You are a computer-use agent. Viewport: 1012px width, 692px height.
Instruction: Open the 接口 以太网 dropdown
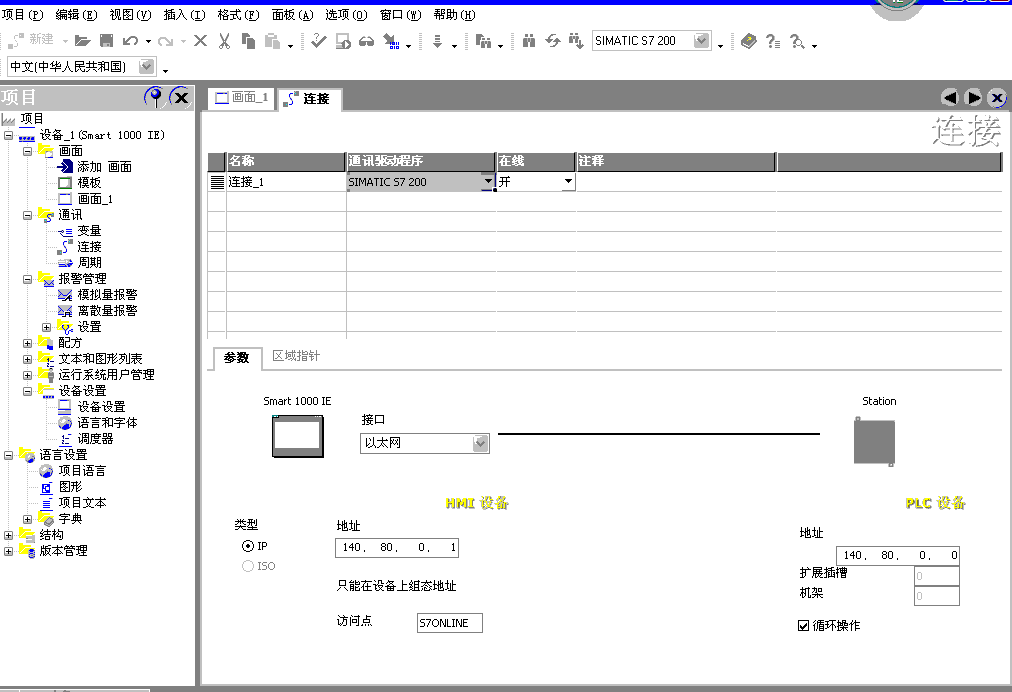[x=481, y=443]
